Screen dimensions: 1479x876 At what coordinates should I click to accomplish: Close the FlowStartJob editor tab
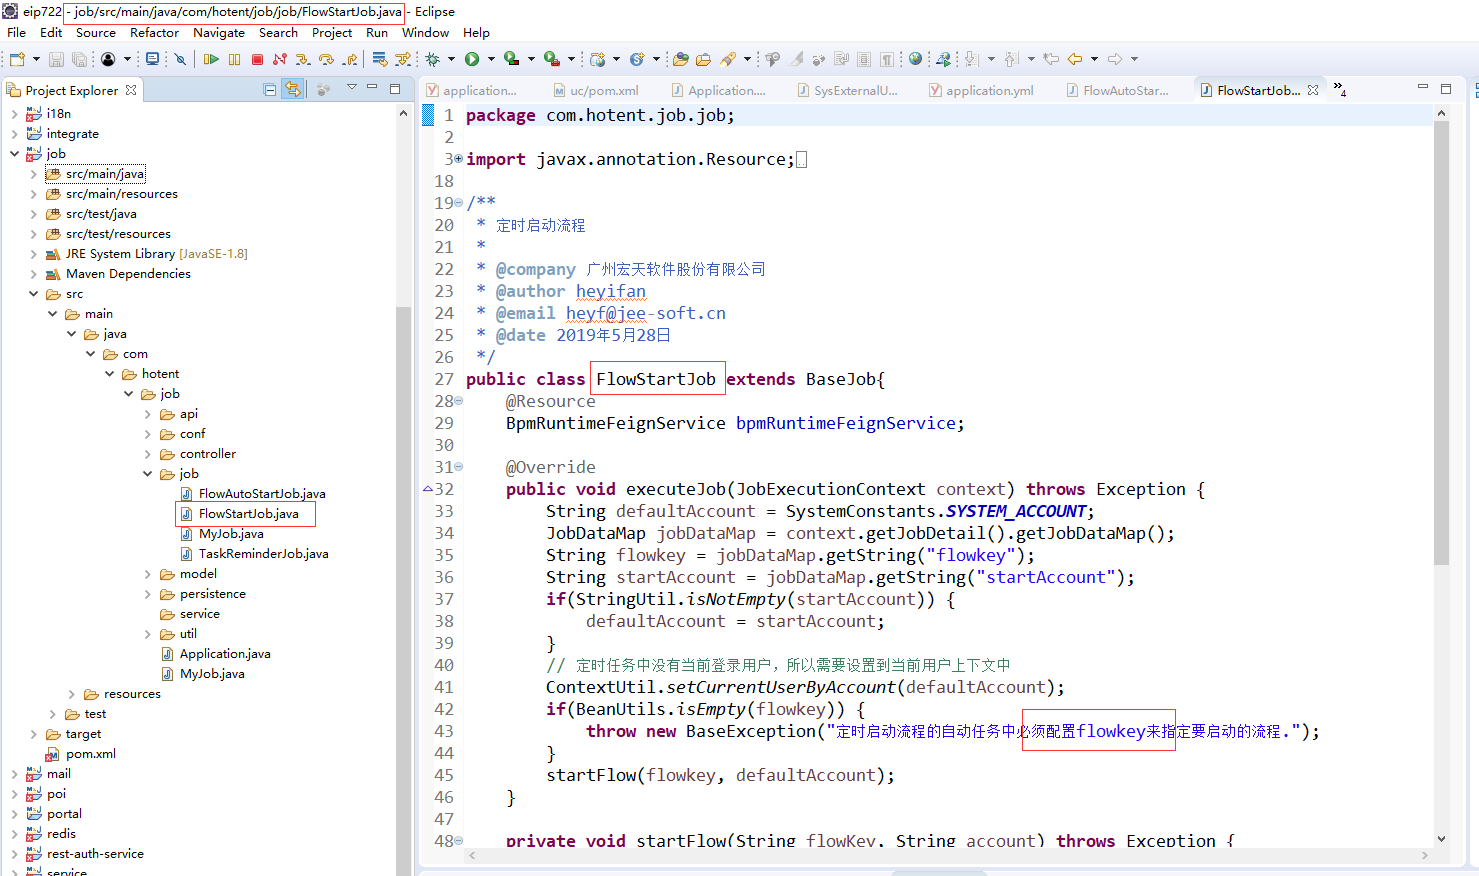coord(1313,90)
